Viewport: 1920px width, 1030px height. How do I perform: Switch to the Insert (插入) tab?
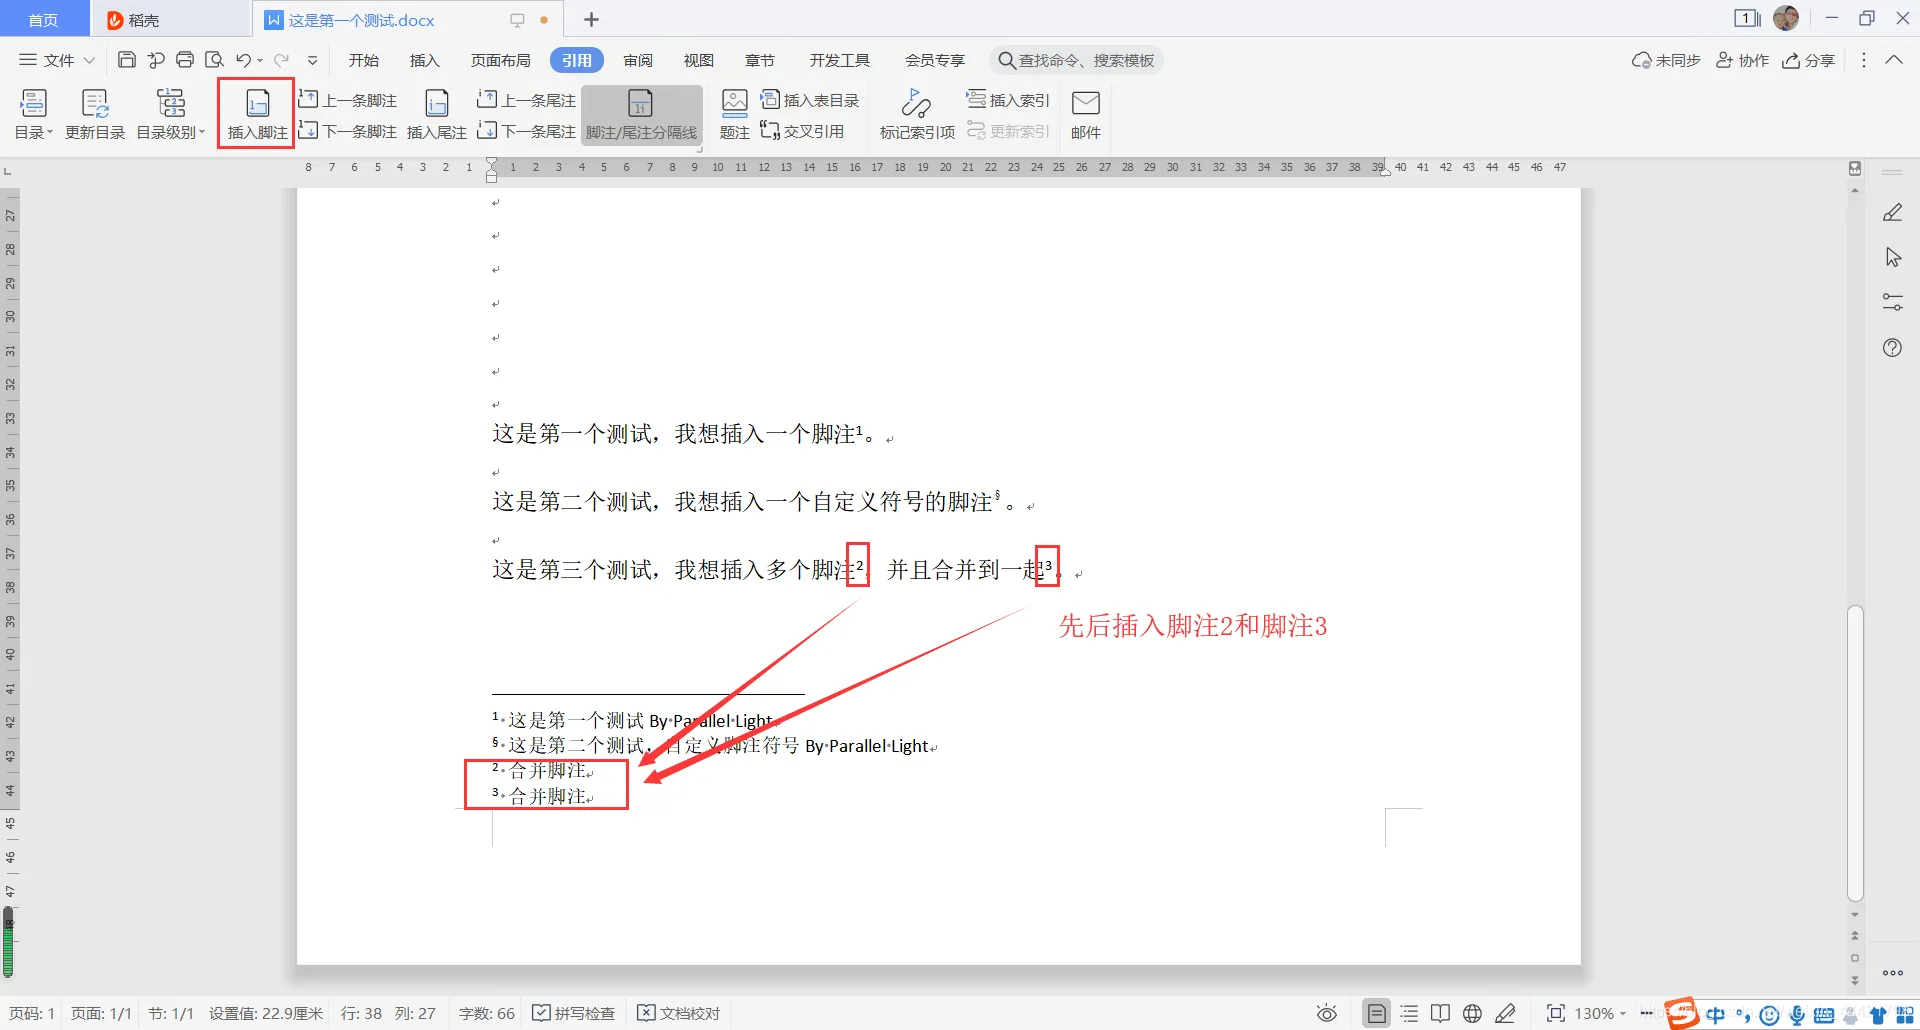pyautogui.click(x=425, y=60)
